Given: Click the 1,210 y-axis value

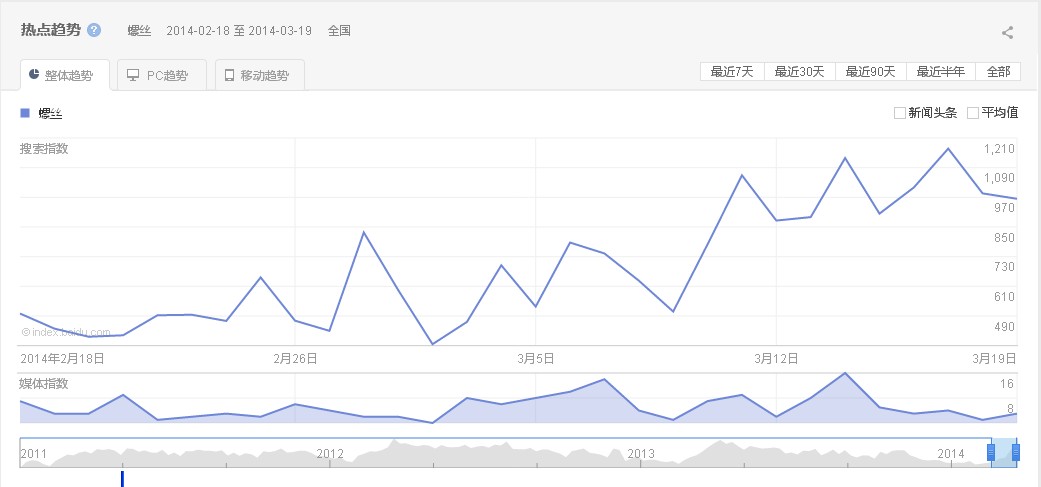Looking at the screenshot, I should coord(999,149).
